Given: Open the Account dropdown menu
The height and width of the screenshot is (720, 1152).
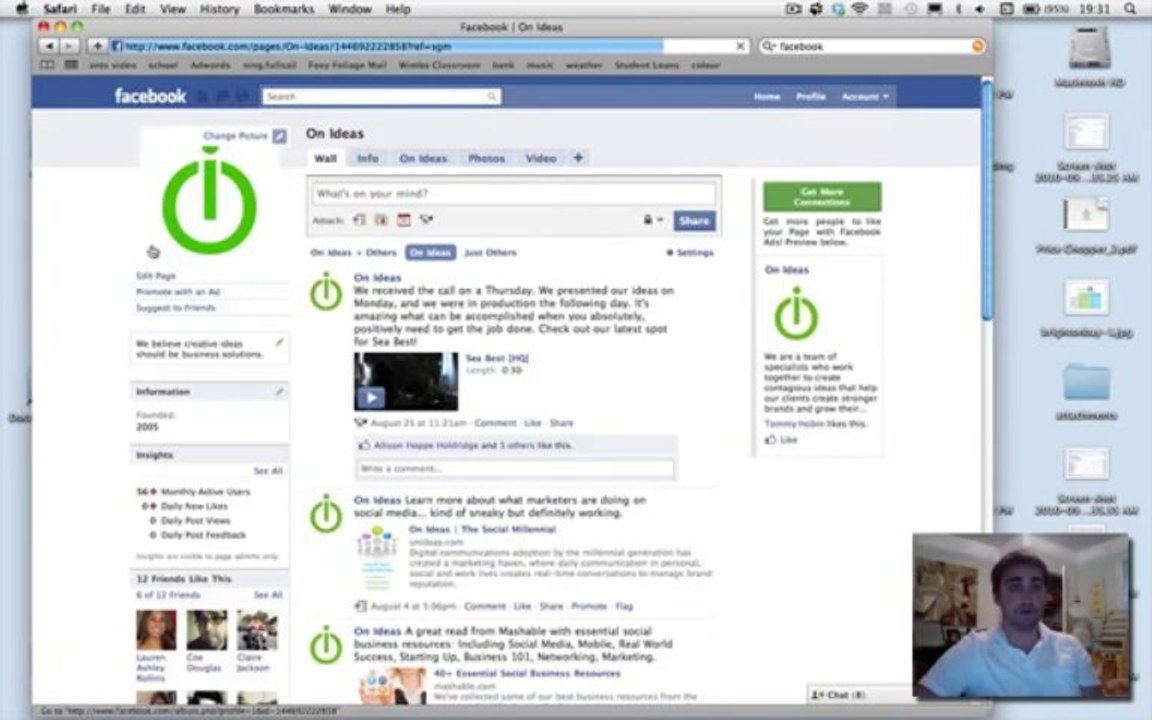Looking at the screenshot, I should pyautogui.click(x=865, y=96).
